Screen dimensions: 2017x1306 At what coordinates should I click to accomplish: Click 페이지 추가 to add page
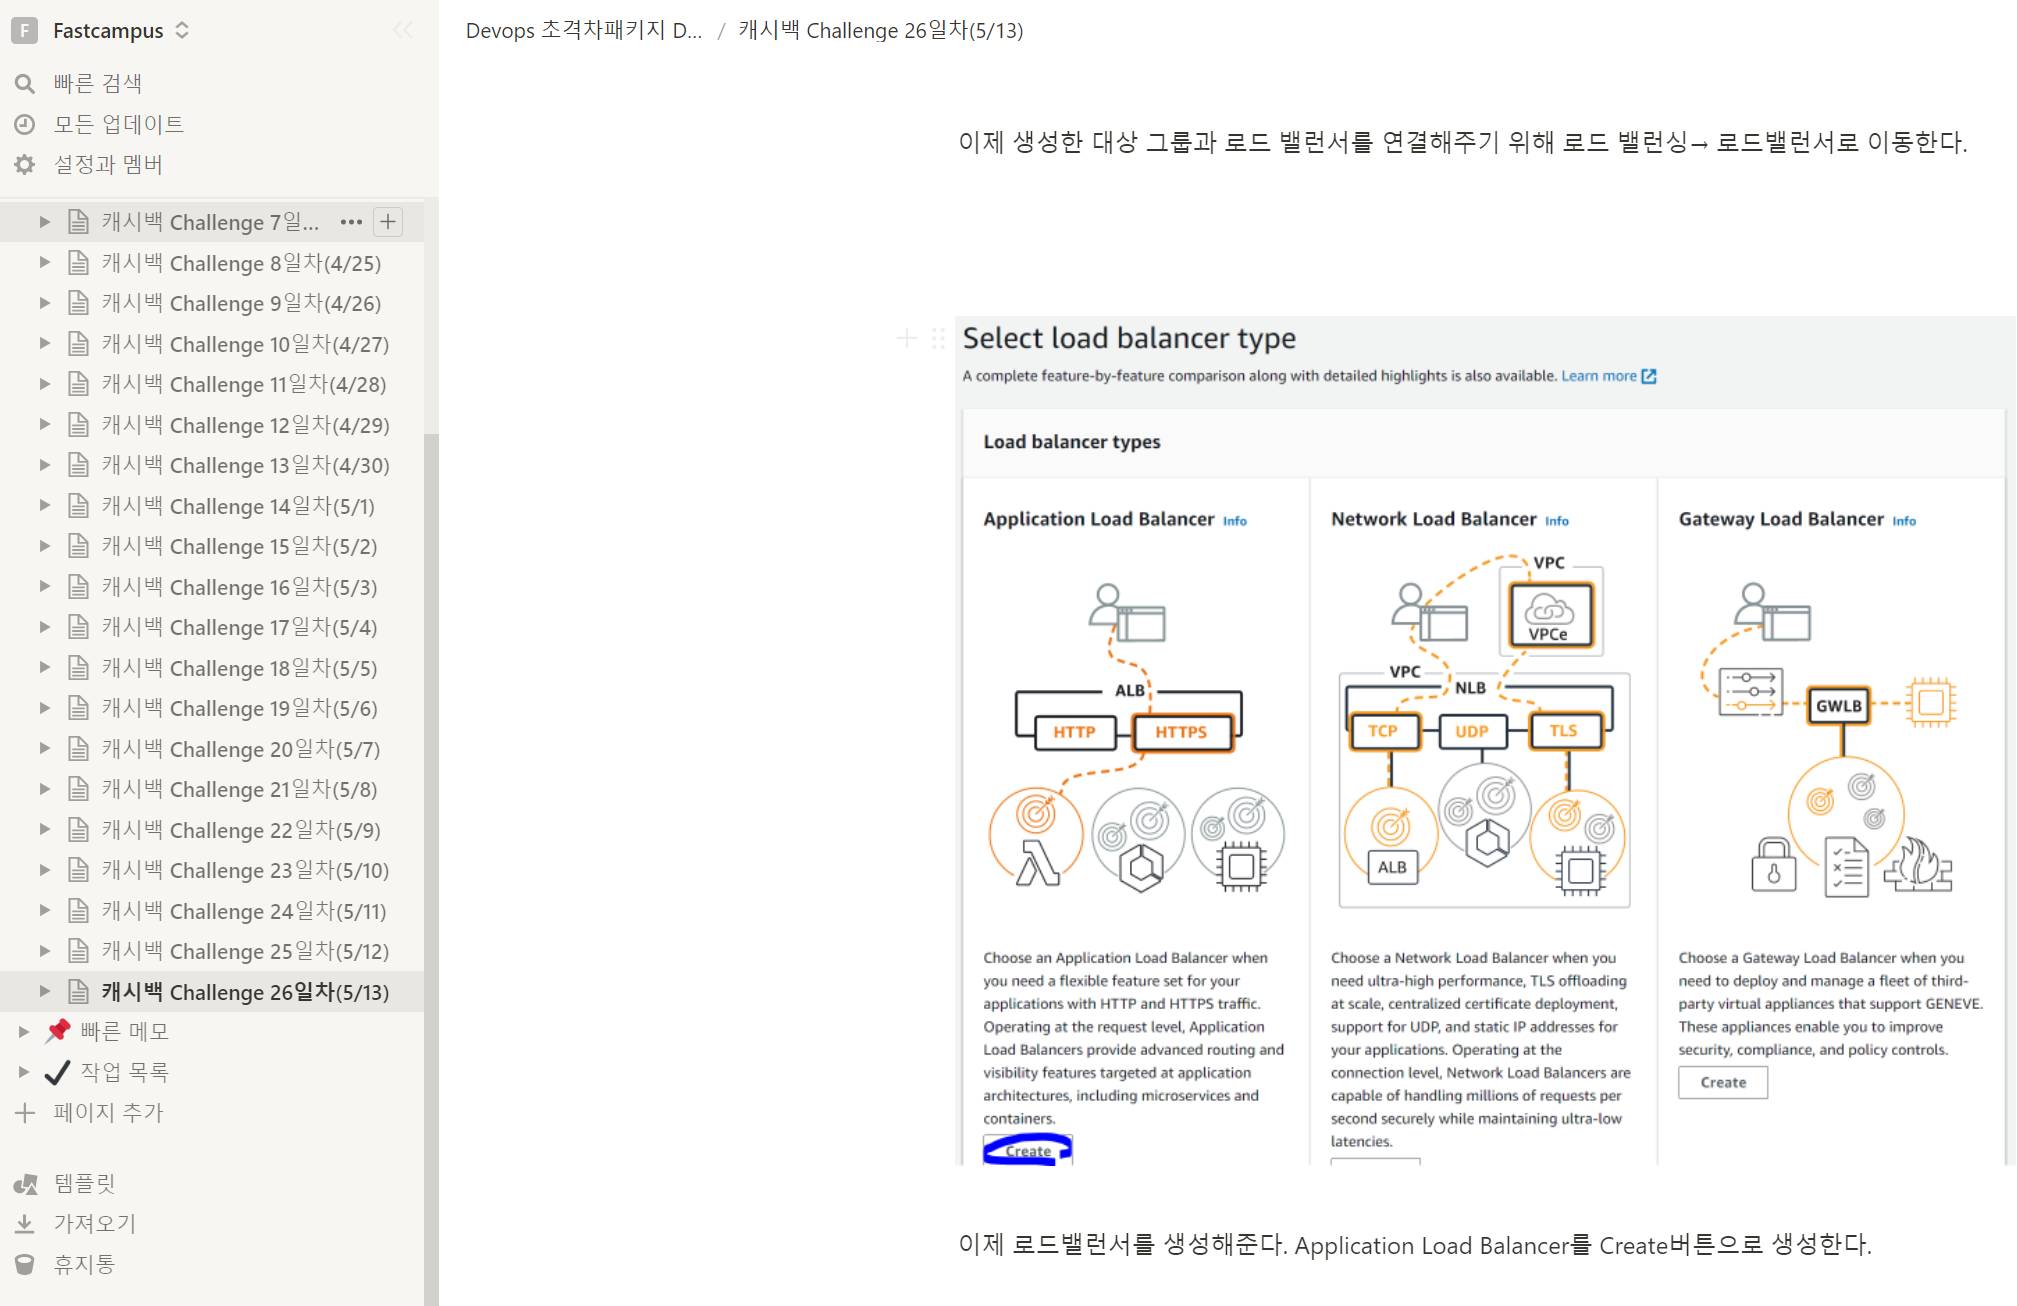point(108,1112)
